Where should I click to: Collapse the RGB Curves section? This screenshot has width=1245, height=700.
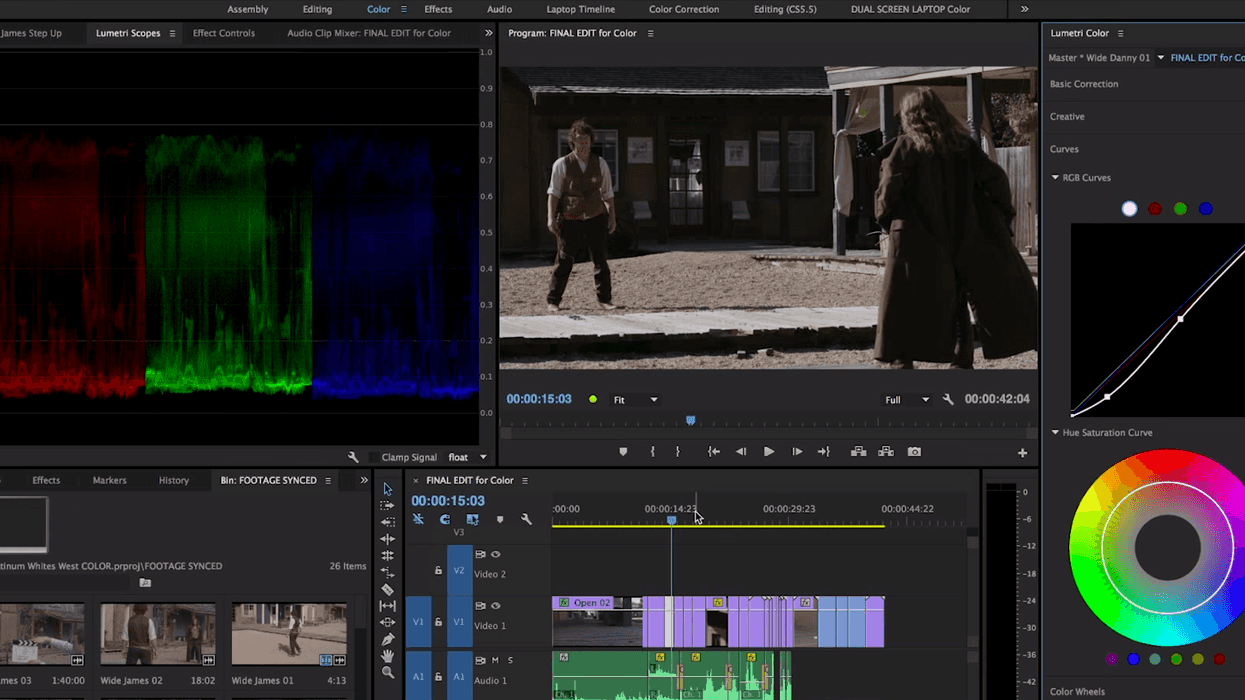(x=1055, y=178)
